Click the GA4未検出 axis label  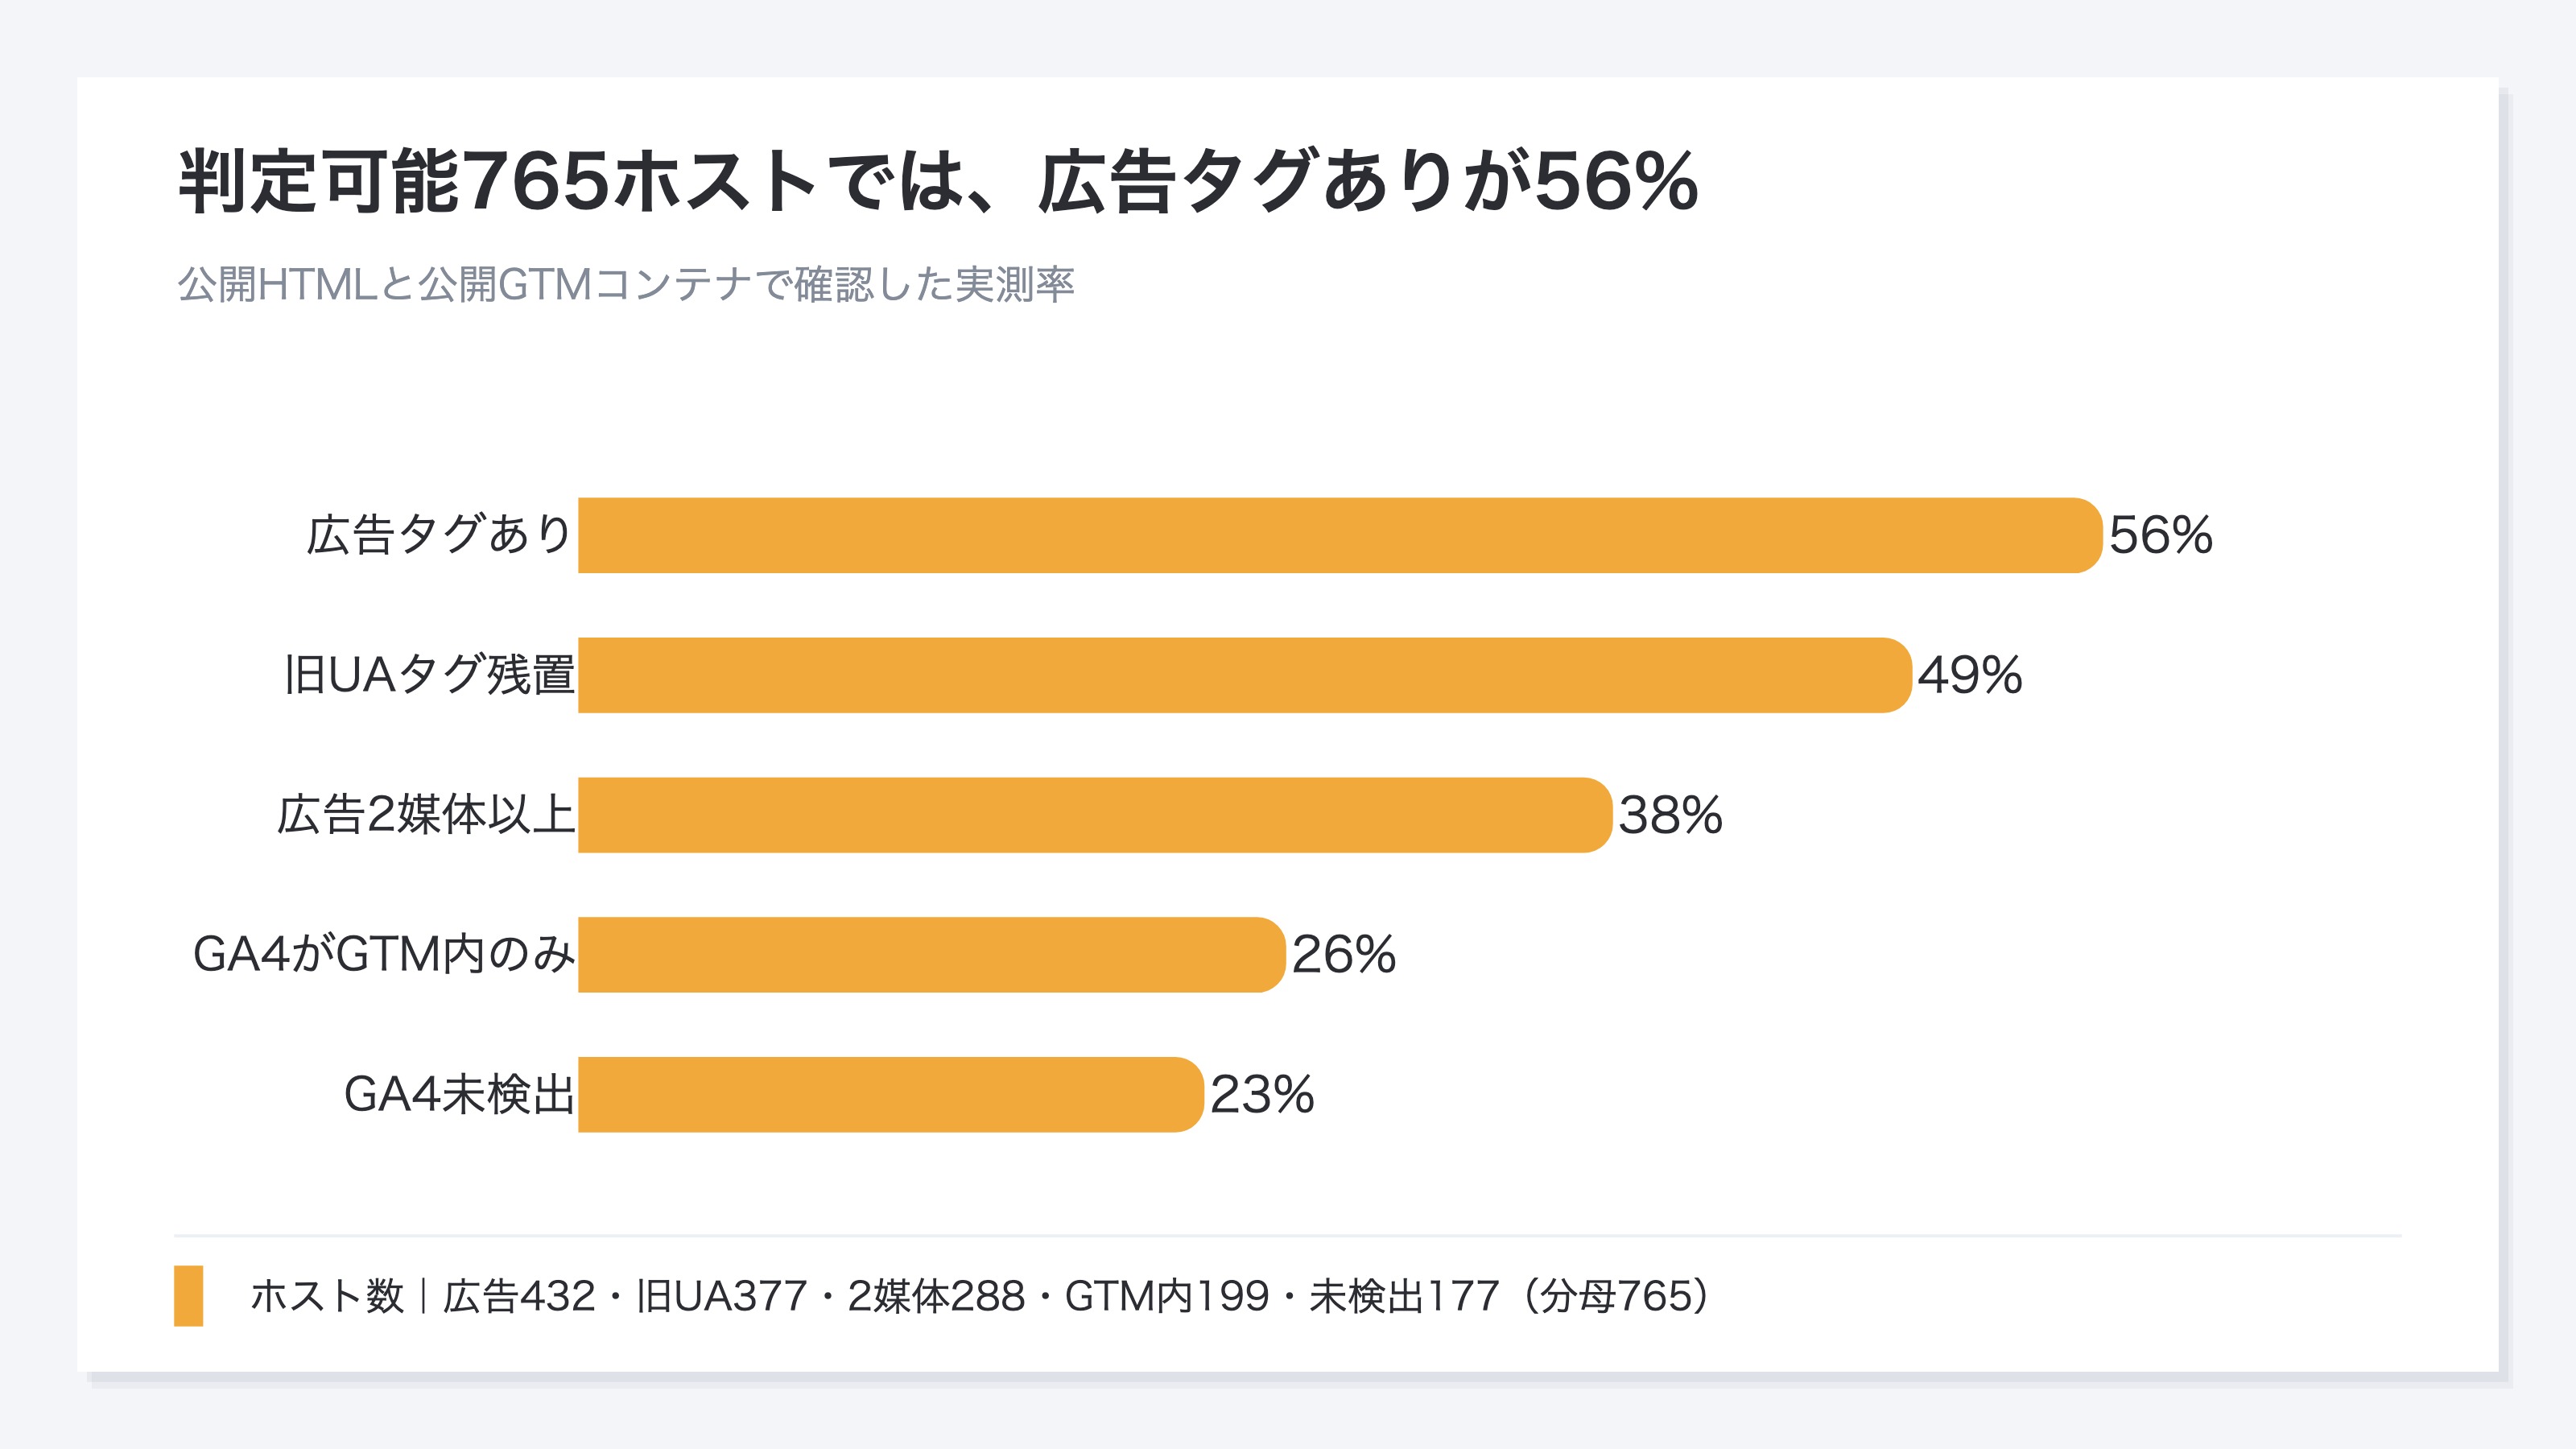(460, 1095)
